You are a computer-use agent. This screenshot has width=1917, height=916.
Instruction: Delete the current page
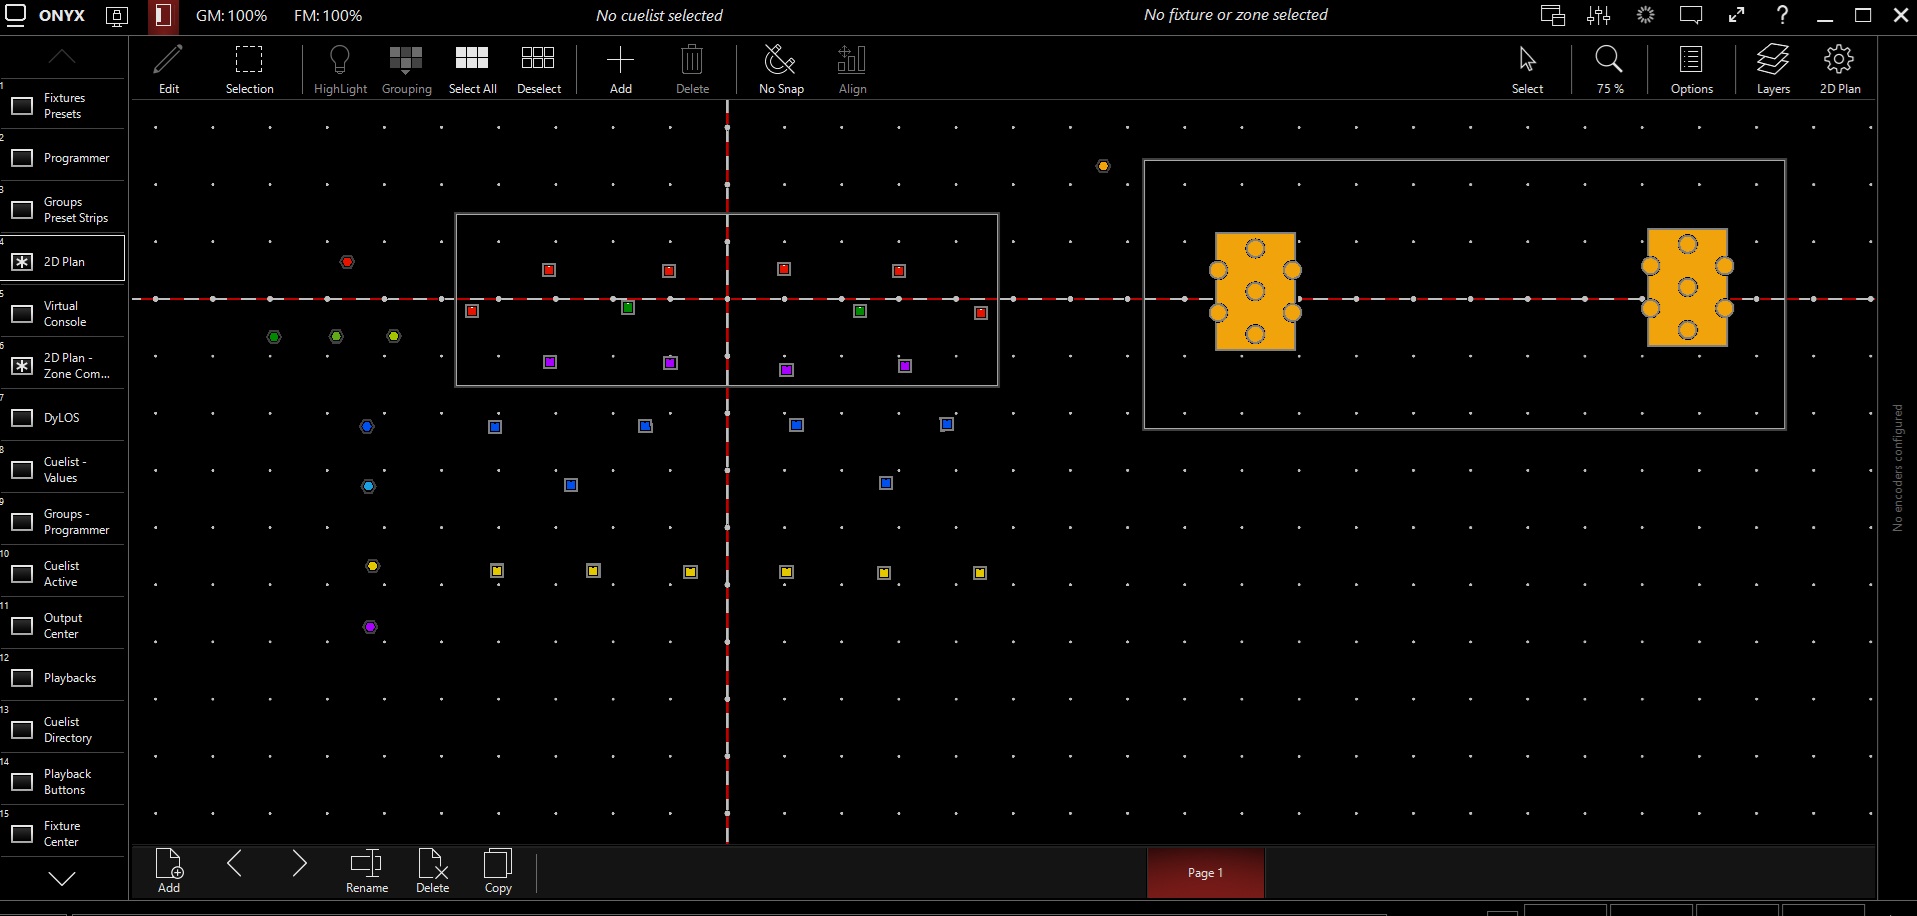coord(432,871)
